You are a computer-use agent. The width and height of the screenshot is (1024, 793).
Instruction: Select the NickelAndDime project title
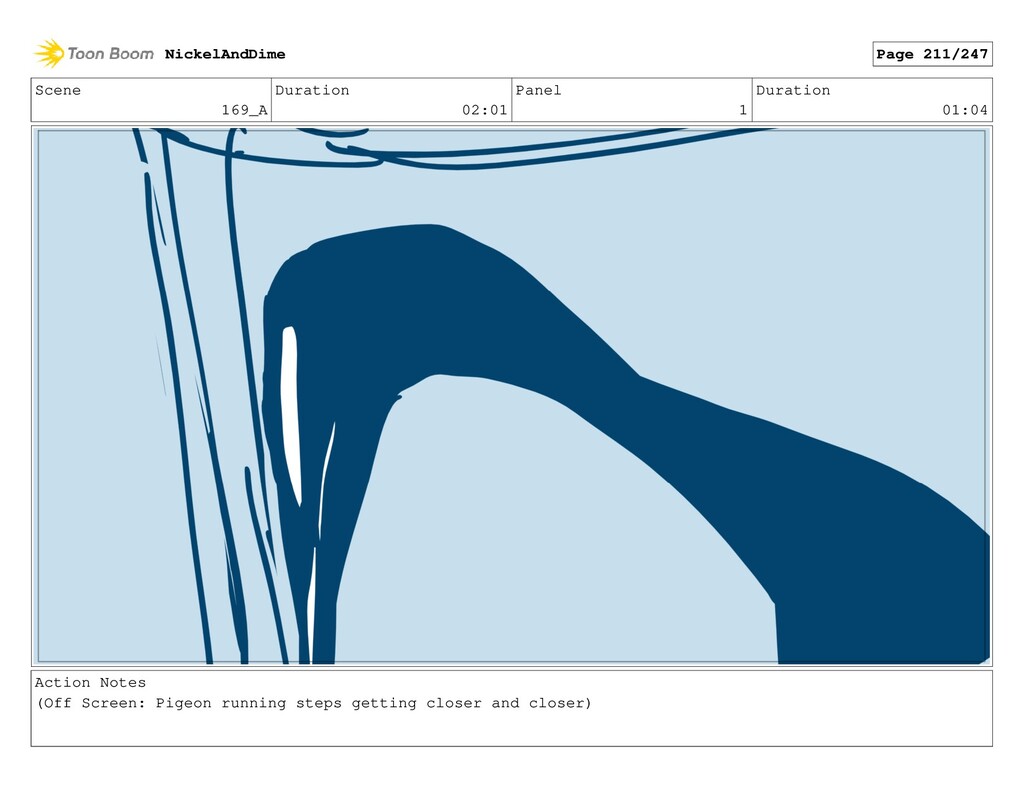click(225, 54)
